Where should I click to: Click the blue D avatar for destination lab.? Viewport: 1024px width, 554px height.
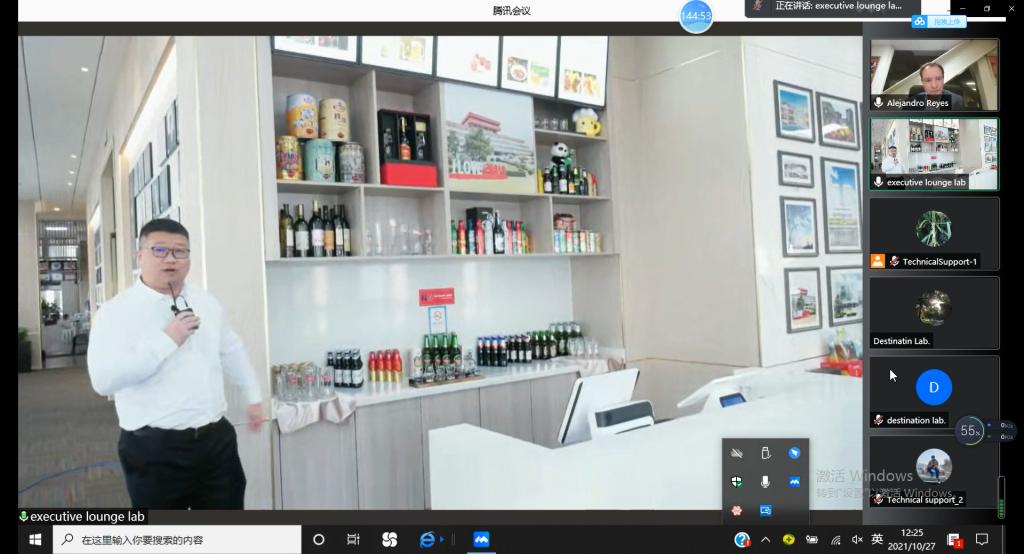pyautogui.click(x=934, y=387)
